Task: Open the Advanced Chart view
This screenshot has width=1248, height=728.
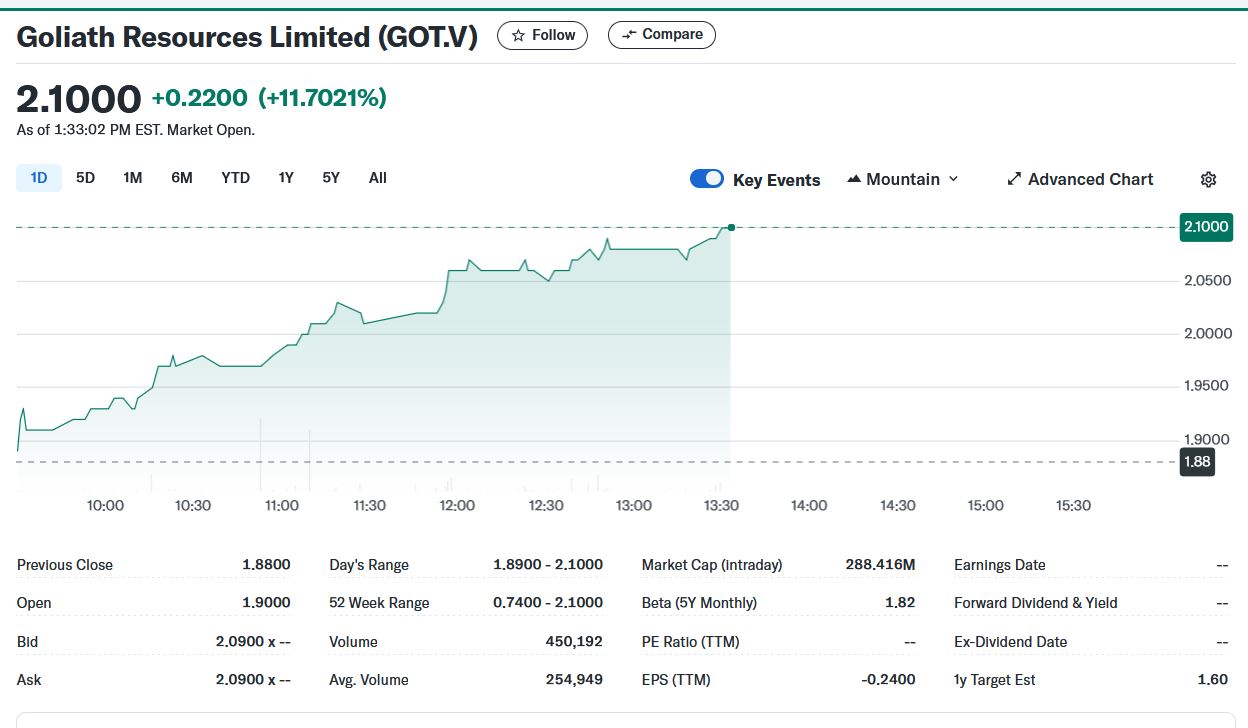Action: pos(1080,180)
